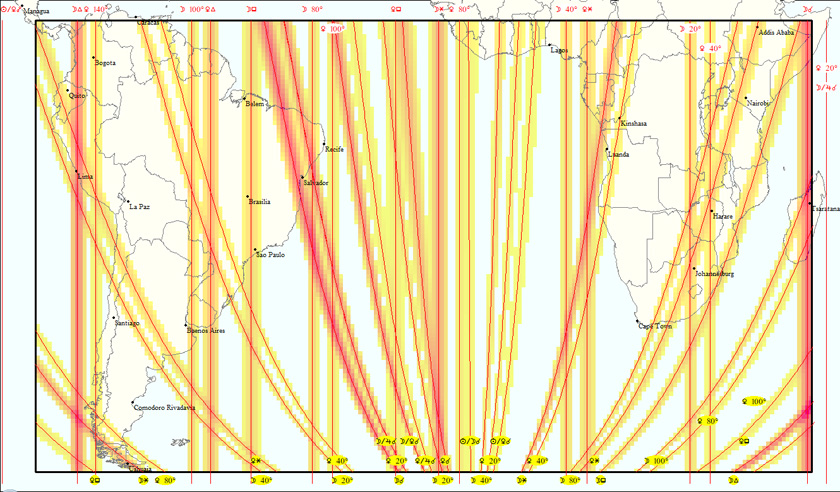Select the Johannesburg label
The image size is (840, 492).
[714, 273]
